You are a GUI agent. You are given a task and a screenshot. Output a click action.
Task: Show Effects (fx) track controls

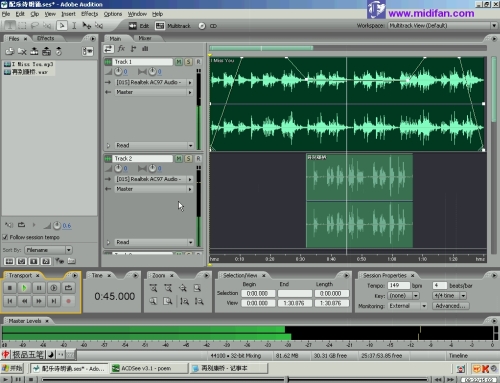(x=121, y=49)
